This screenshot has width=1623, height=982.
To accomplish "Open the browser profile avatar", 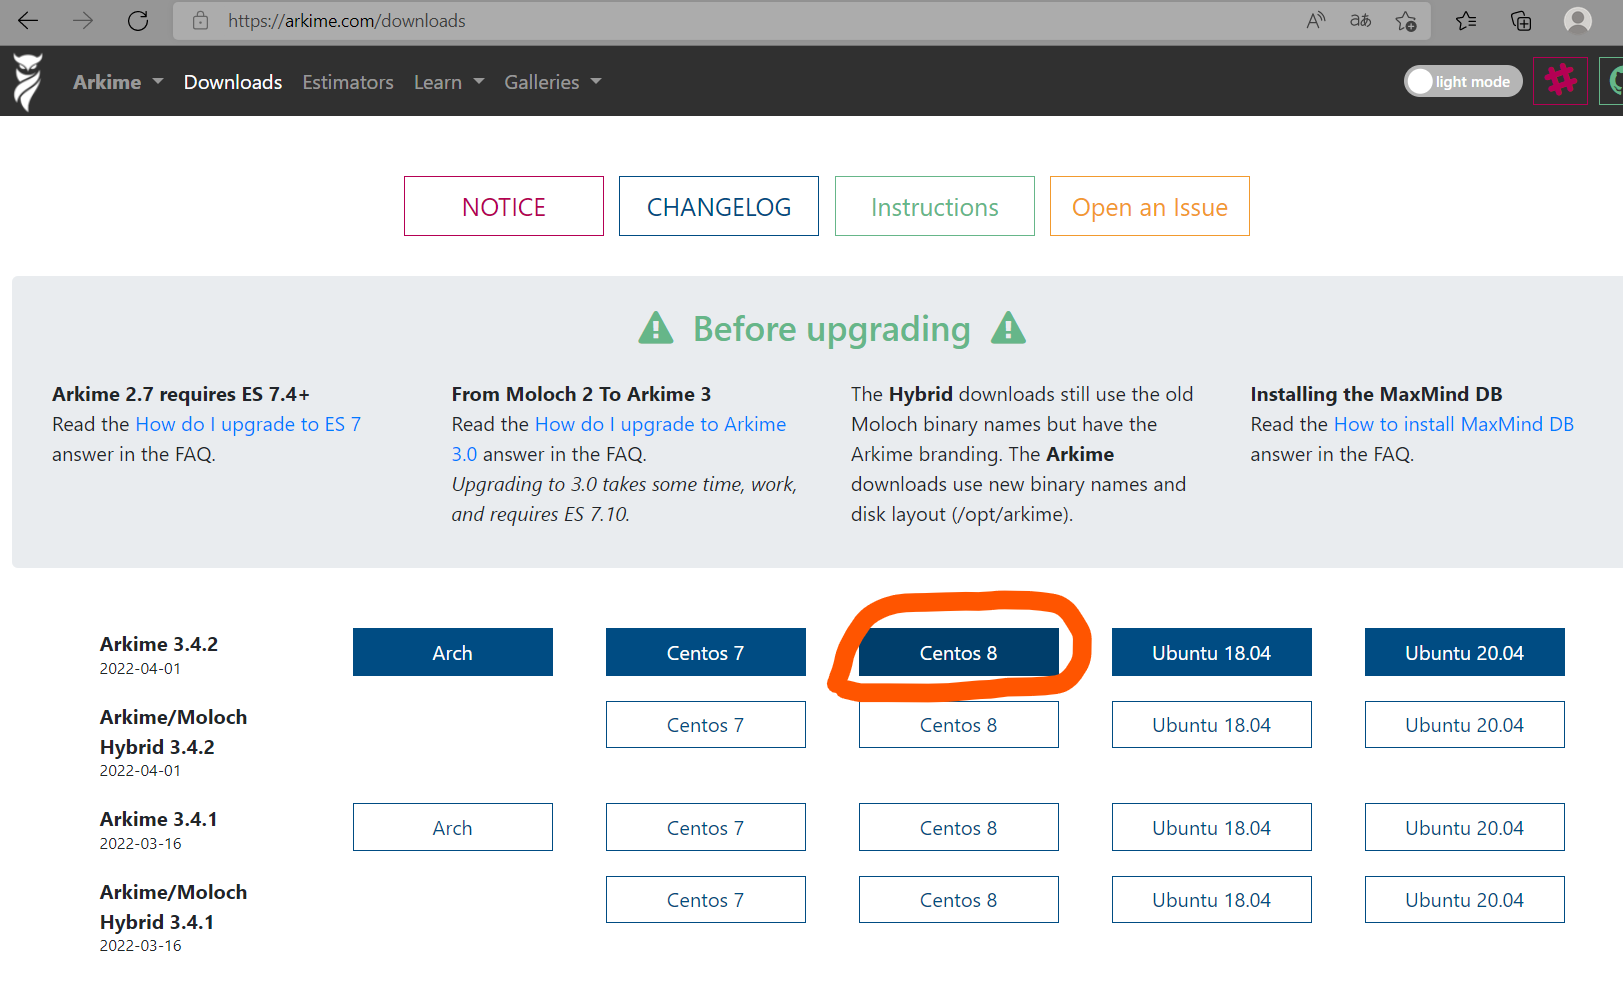I will coord(1578,20).
